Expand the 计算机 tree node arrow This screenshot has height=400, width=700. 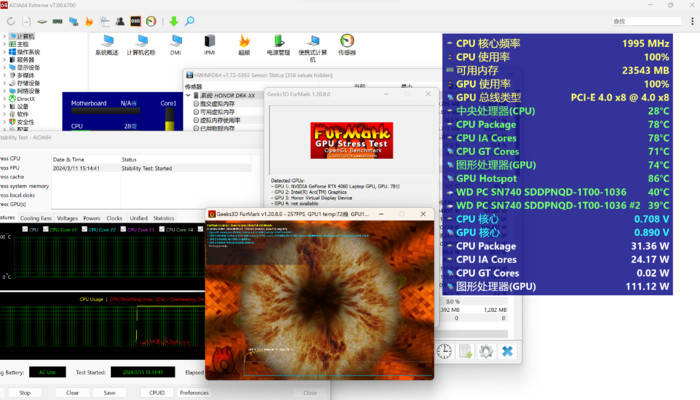(x=4, y=36)
